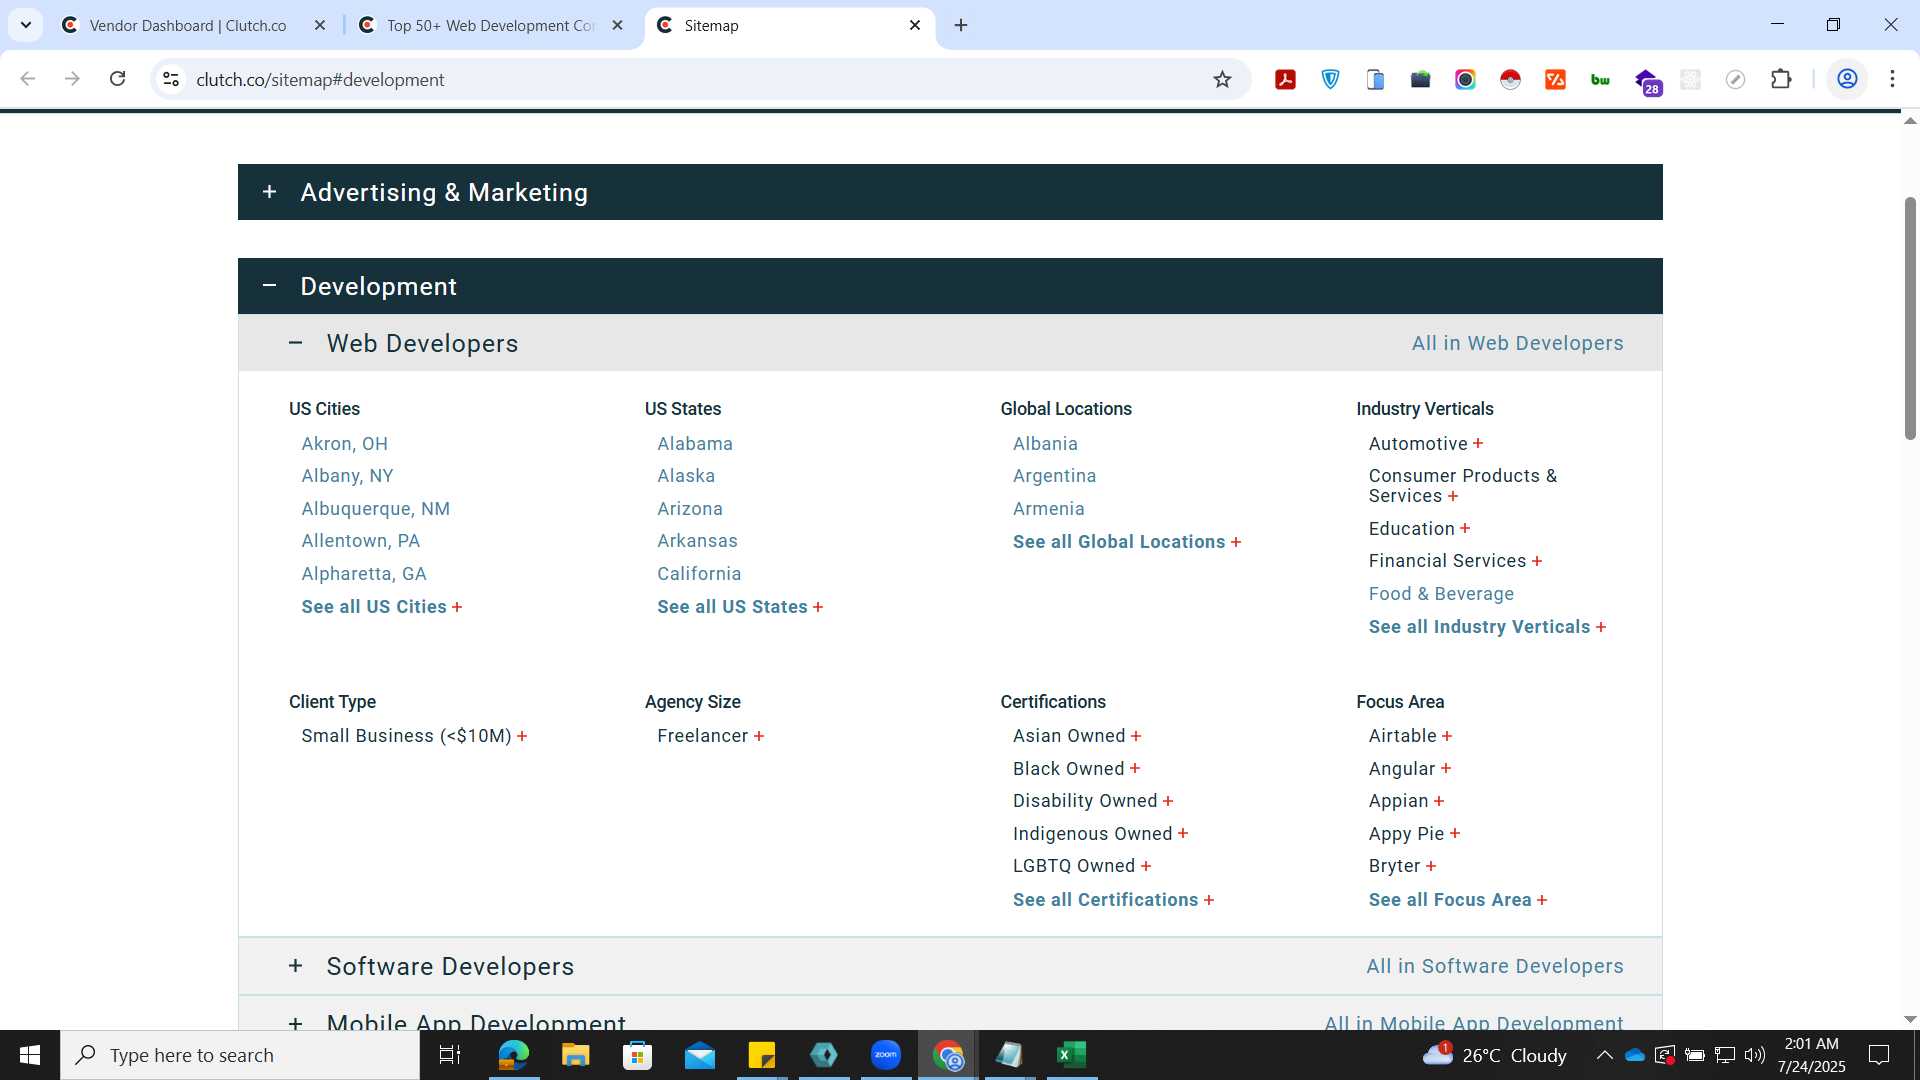This screenshot has height=1080, width=1920.
Task: Click the page vertical scrollbar thumb
Action: coord(1909,318)
